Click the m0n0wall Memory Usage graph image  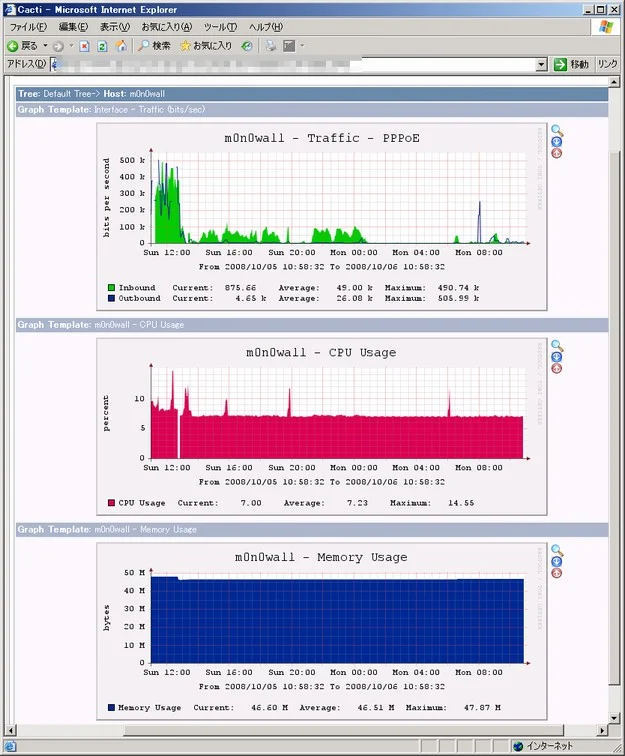pyautogui.click(x=322, y=631)
